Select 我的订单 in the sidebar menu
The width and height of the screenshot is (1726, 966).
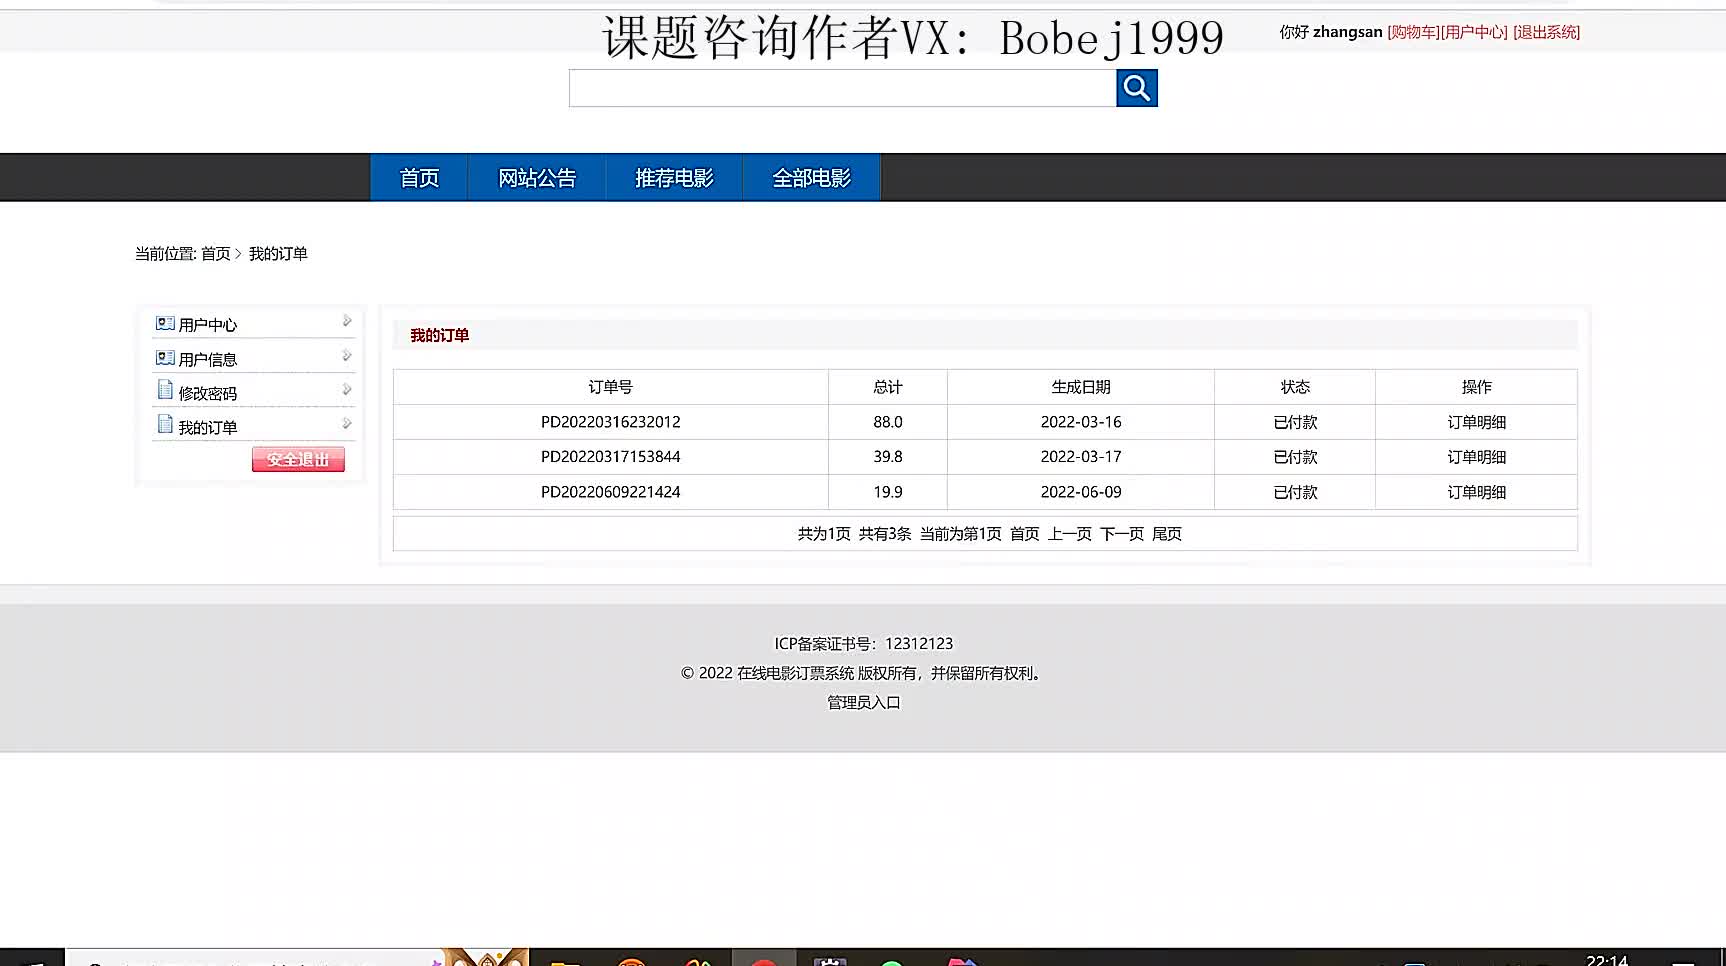(208, 427)
